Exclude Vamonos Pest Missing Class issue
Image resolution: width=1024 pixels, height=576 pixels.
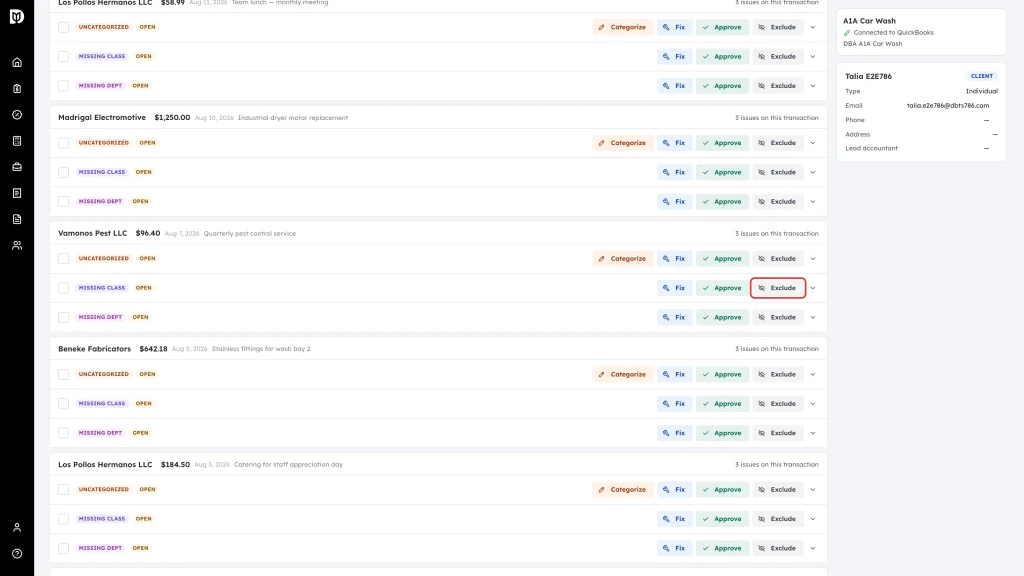pos(778,288)
